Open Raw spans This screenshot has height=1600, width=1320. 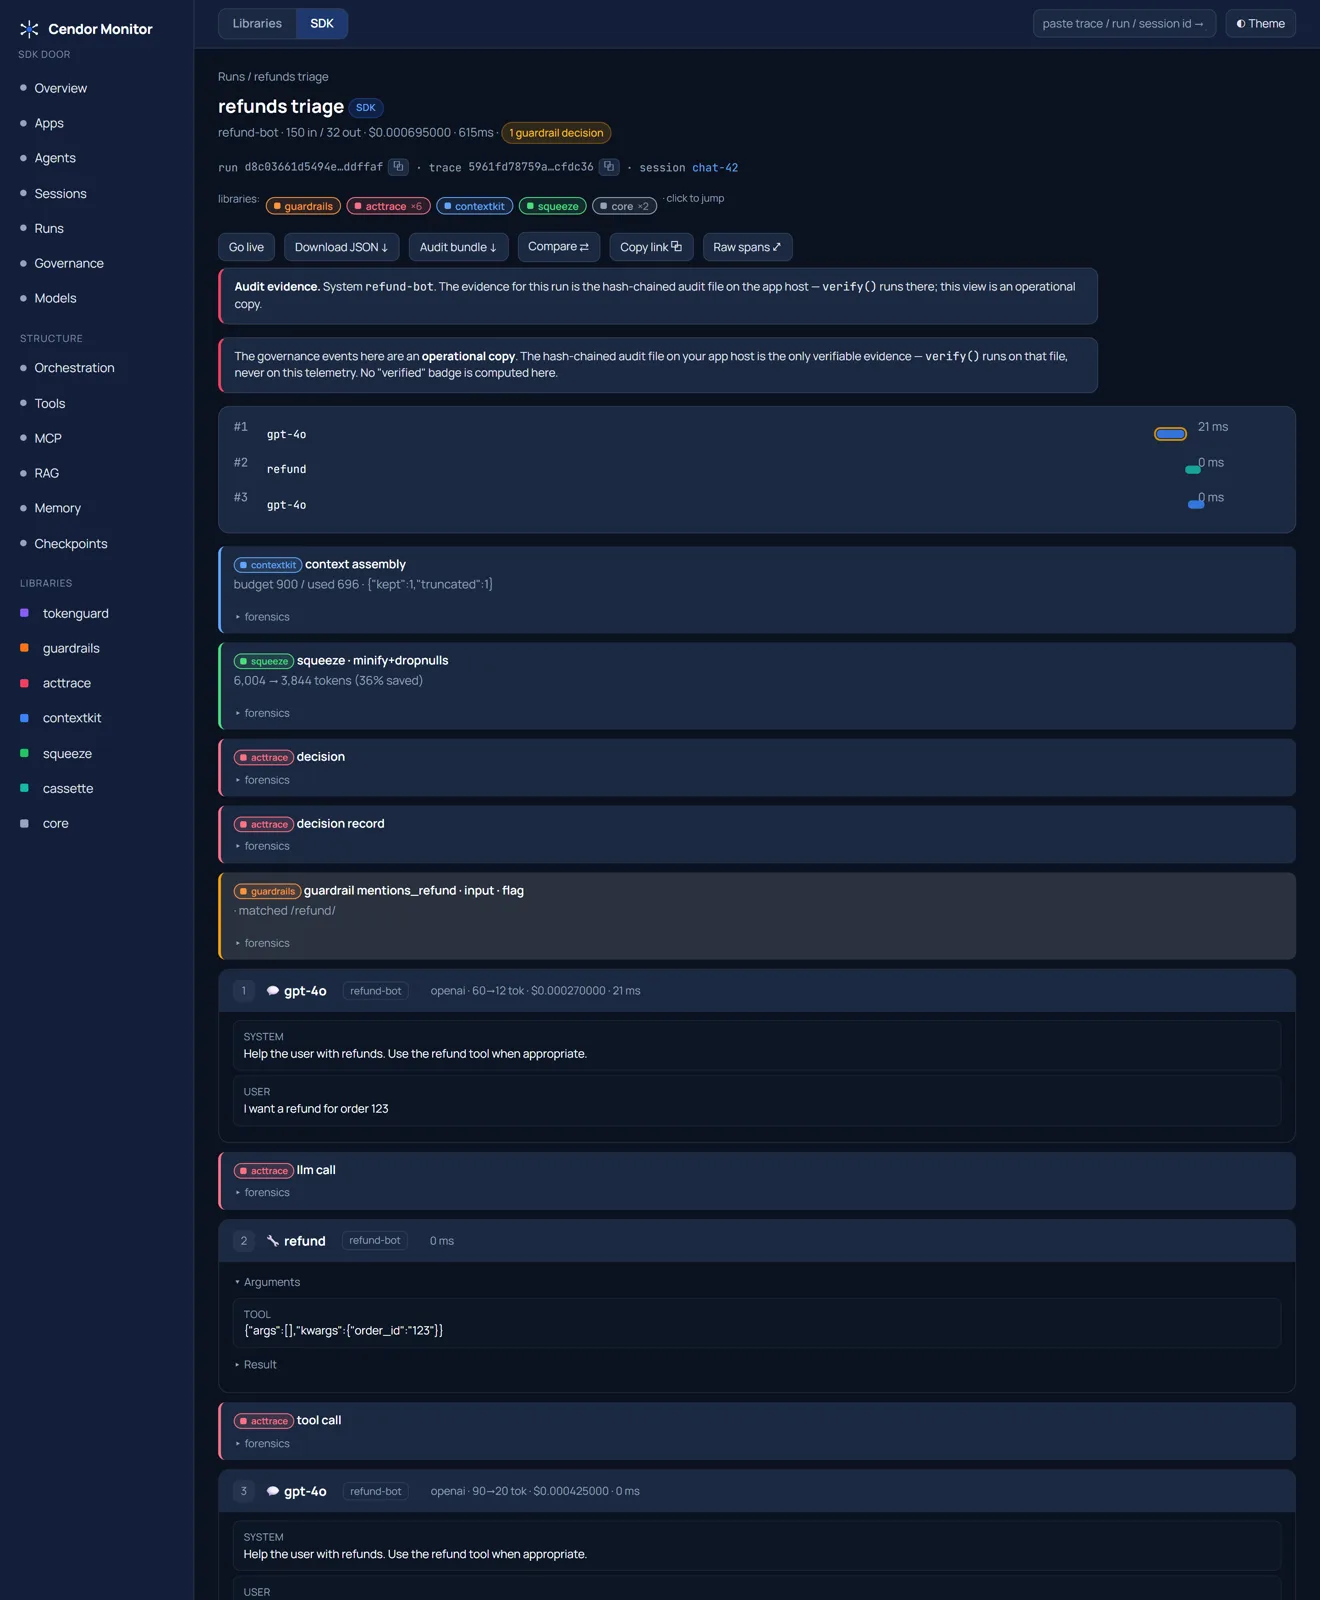click(x=747, y=247)
